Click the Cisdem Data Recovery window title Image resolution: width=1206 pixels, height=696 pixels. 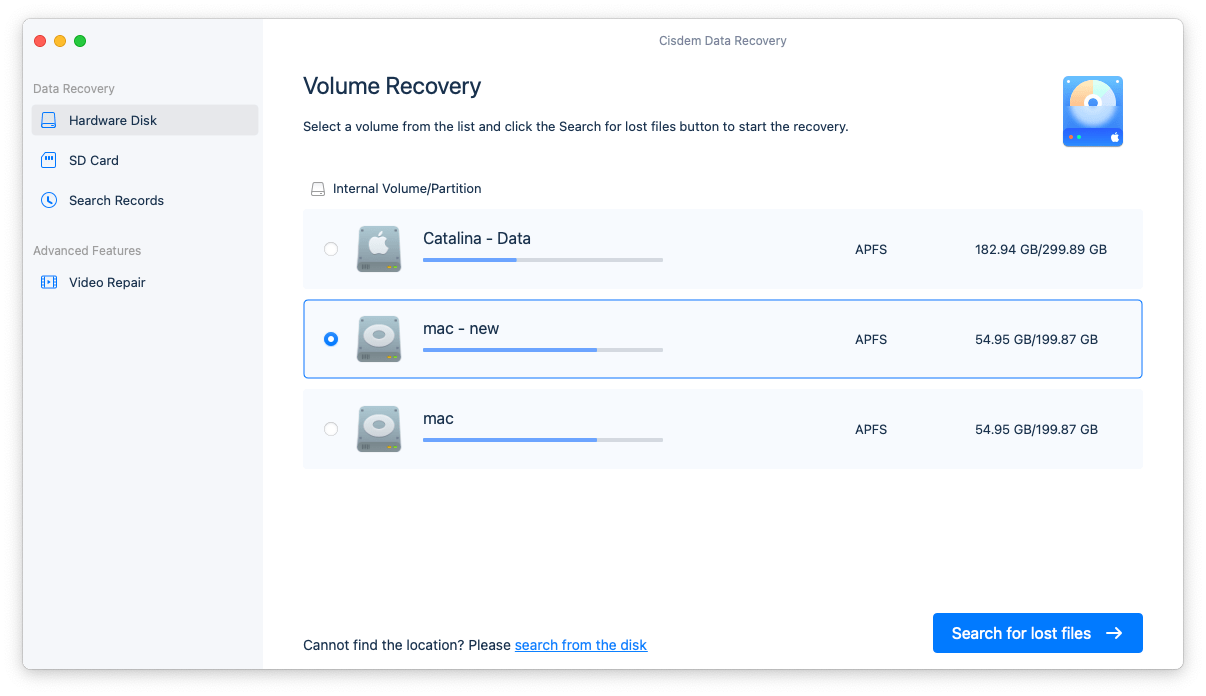point(723,41)
